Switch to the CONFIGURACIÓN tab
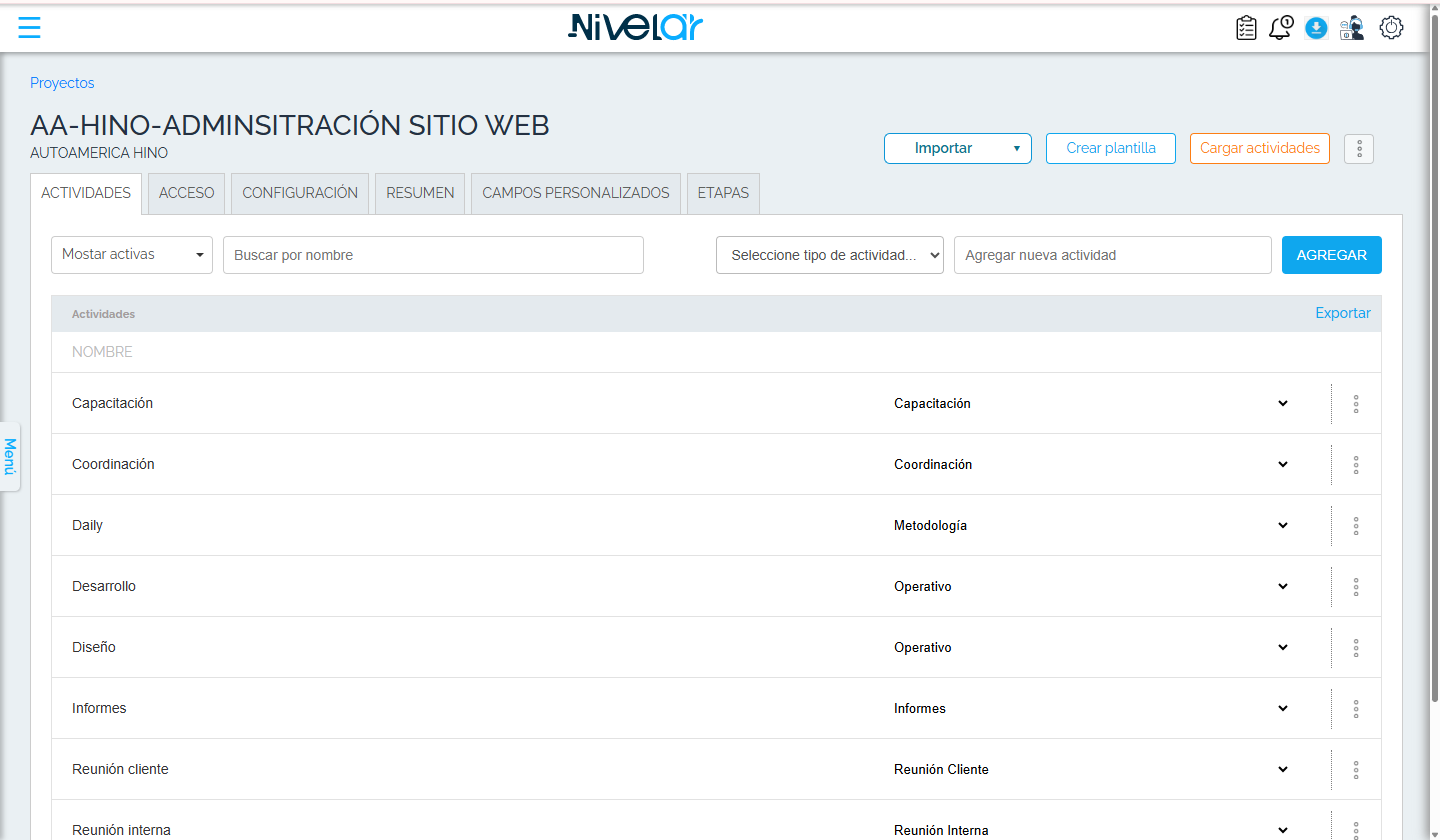This screenshot has width=1440, height=840. click(x=300, y=193)
